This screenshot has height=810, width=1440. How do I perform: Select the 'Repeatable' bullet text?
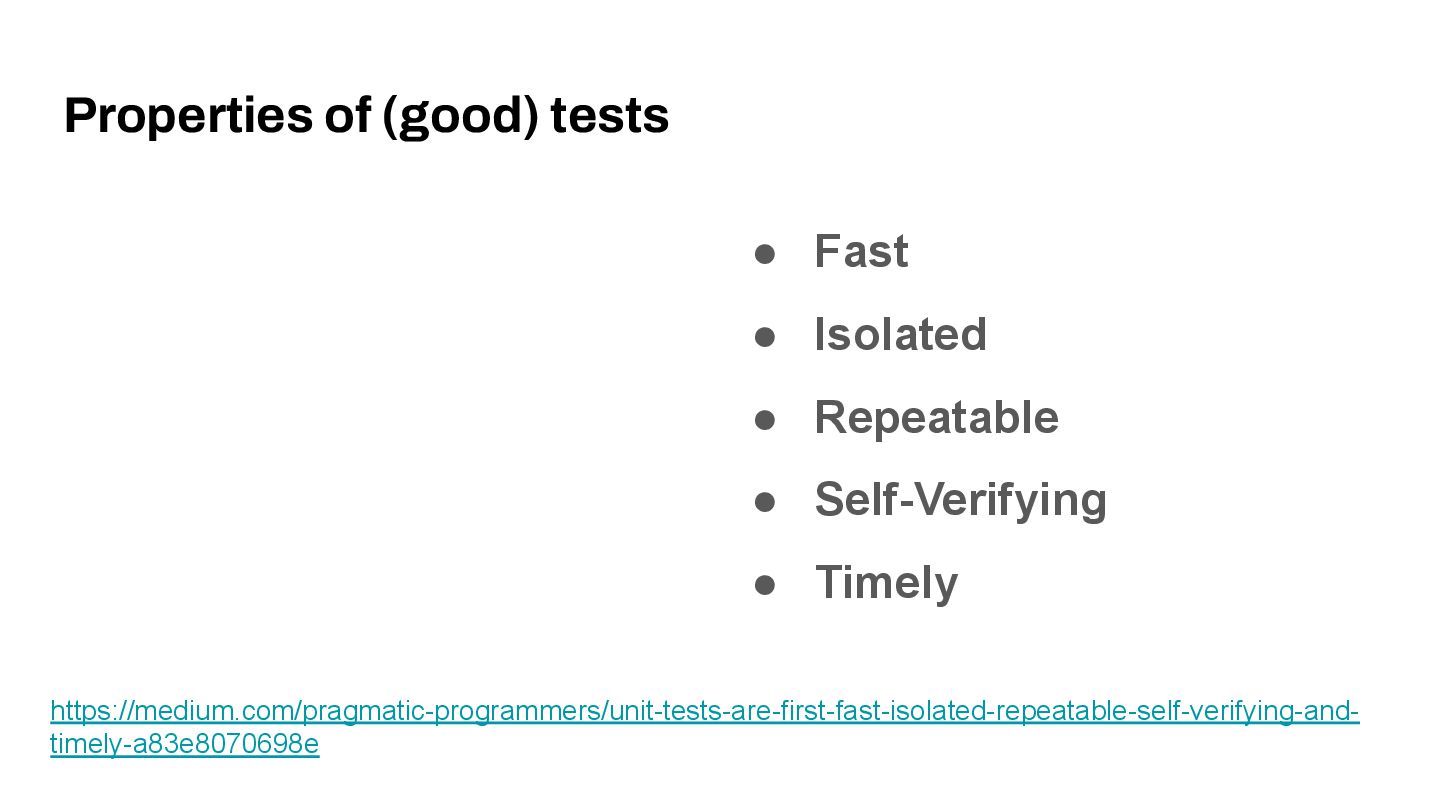click(936, 417)
